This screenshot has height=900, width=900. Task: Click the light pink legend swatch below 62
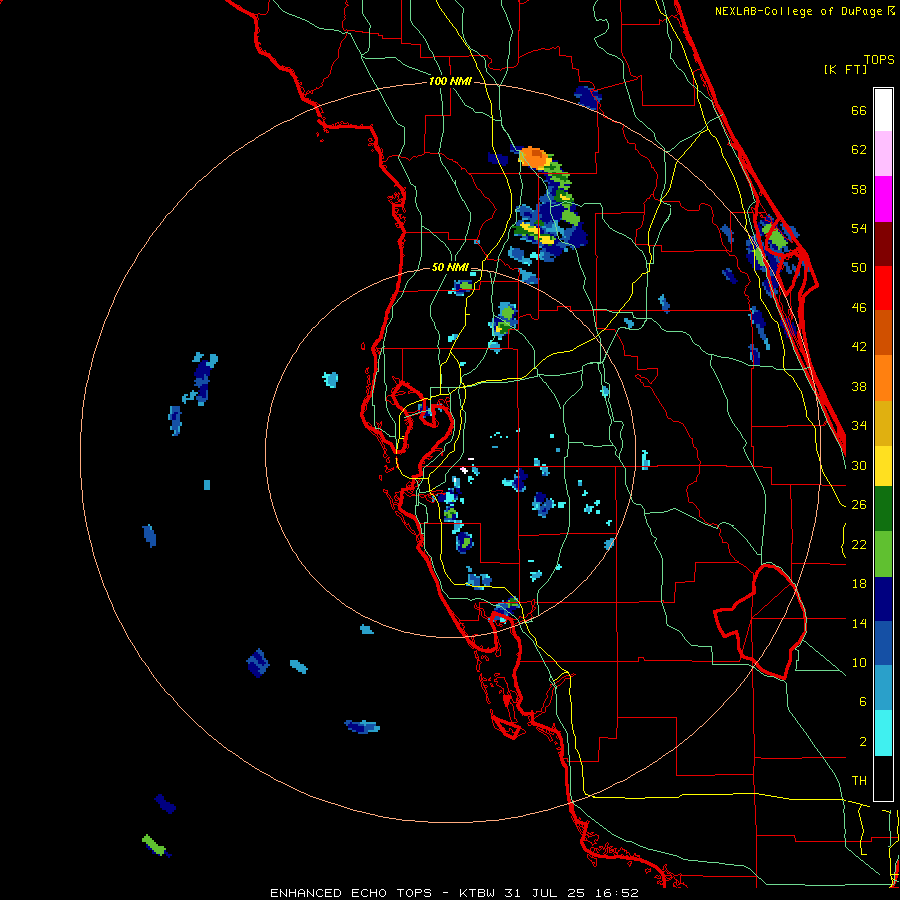click(x=883, y=154)
